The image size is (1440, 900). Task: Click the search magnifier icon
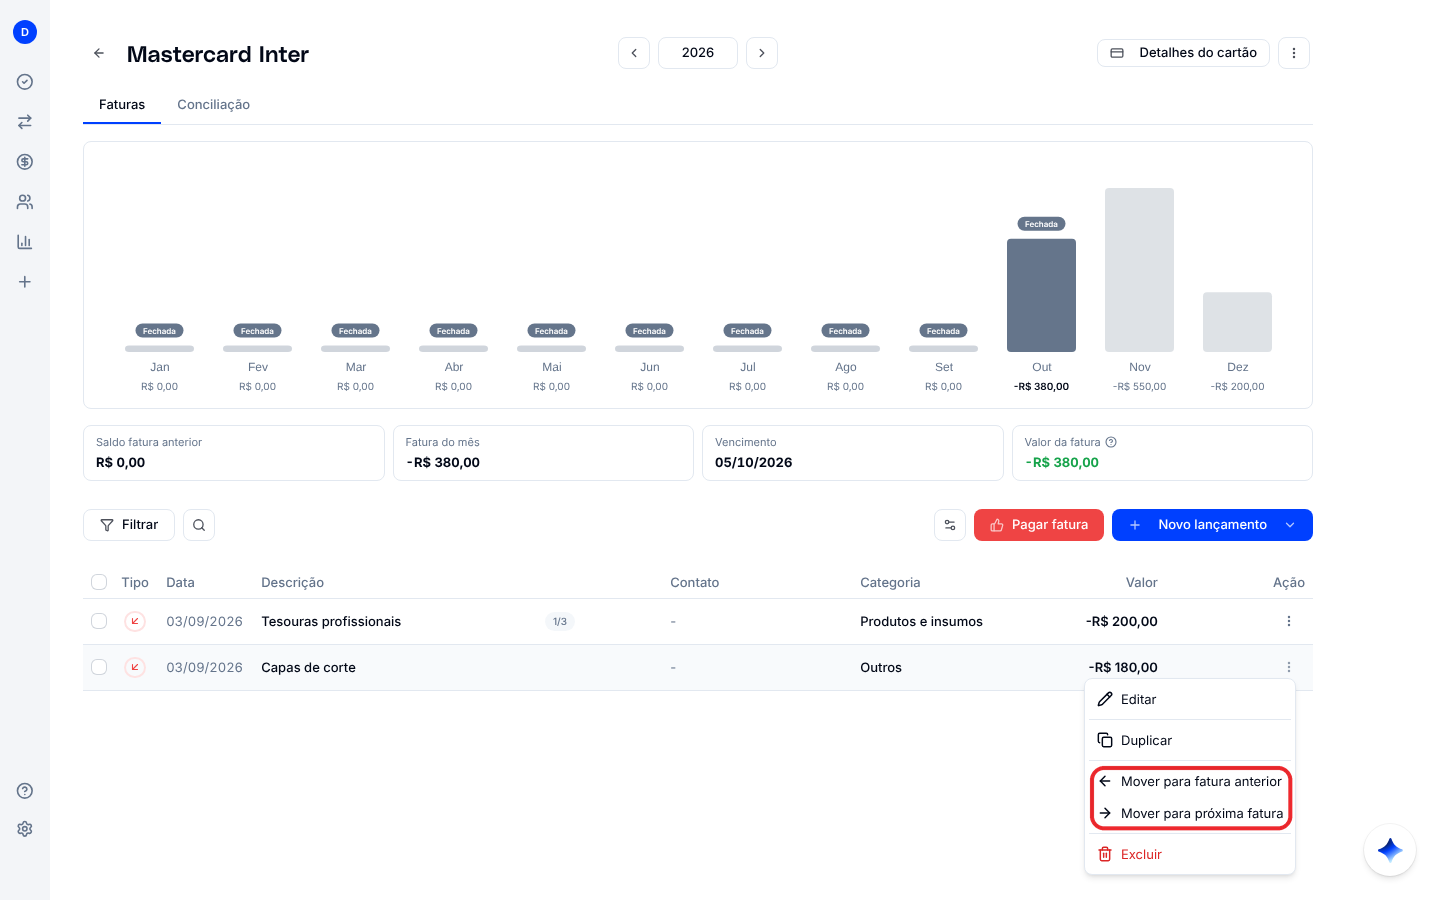pos(199,525)
